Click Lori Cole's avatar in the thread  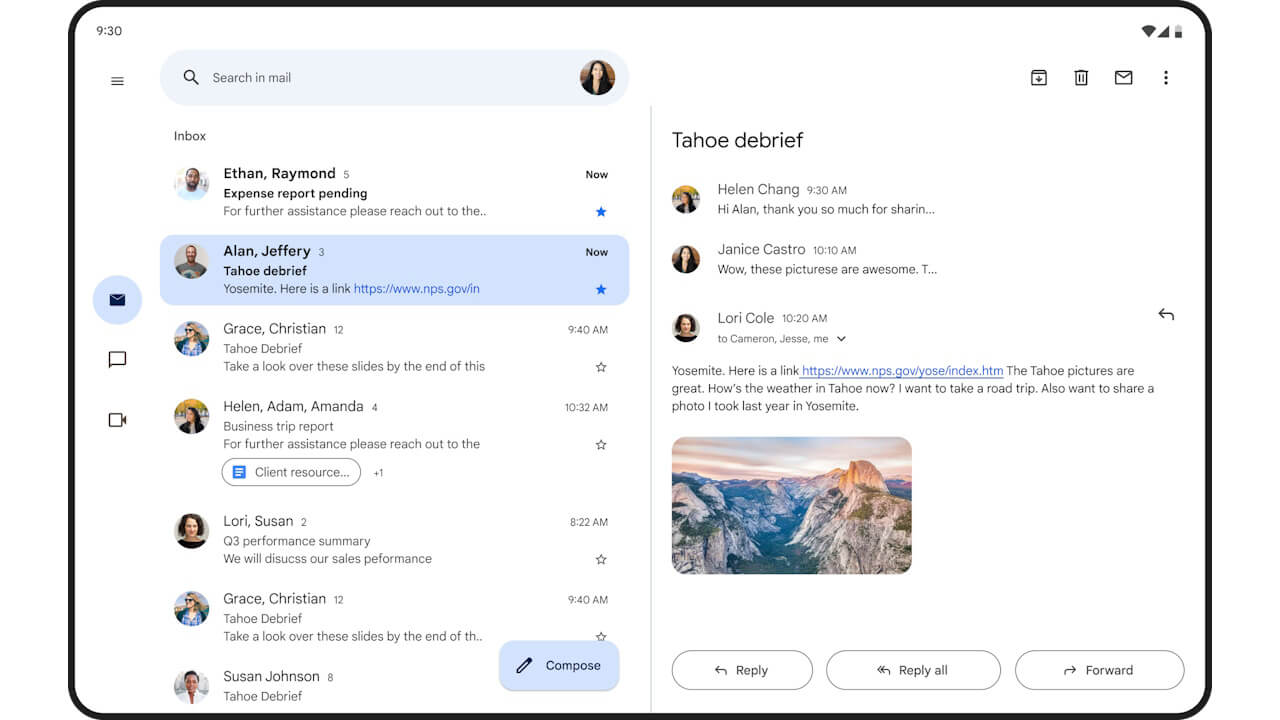pyautogui.click(x=686, y=328)
